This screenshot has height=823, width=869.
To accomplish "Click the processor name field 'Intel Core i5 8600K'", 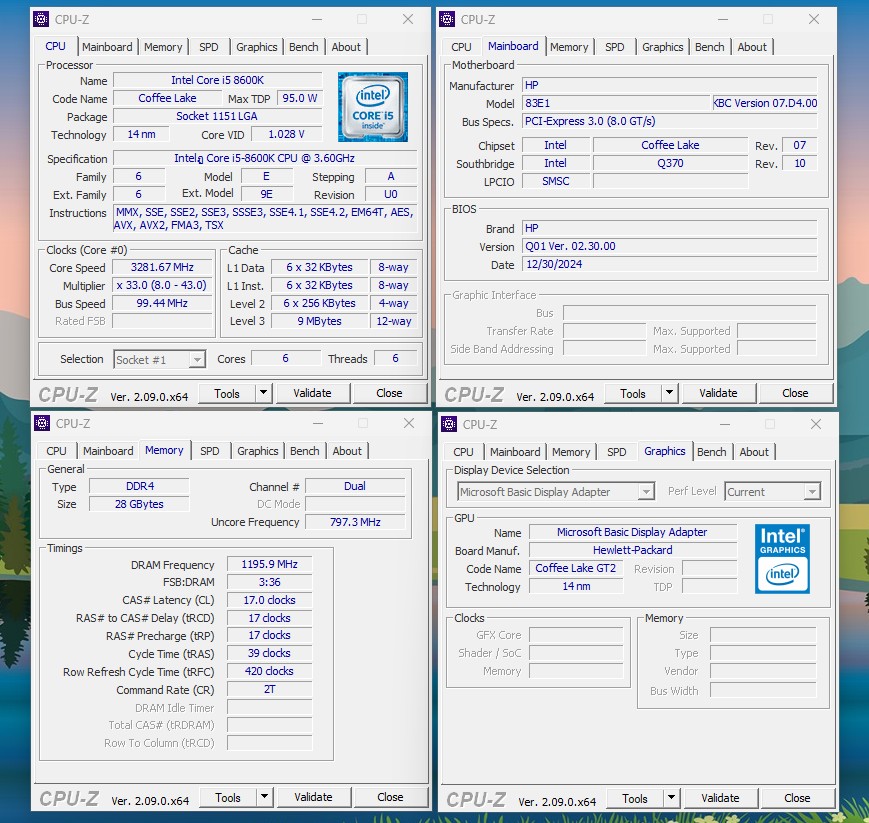I will tap(218, 80).
